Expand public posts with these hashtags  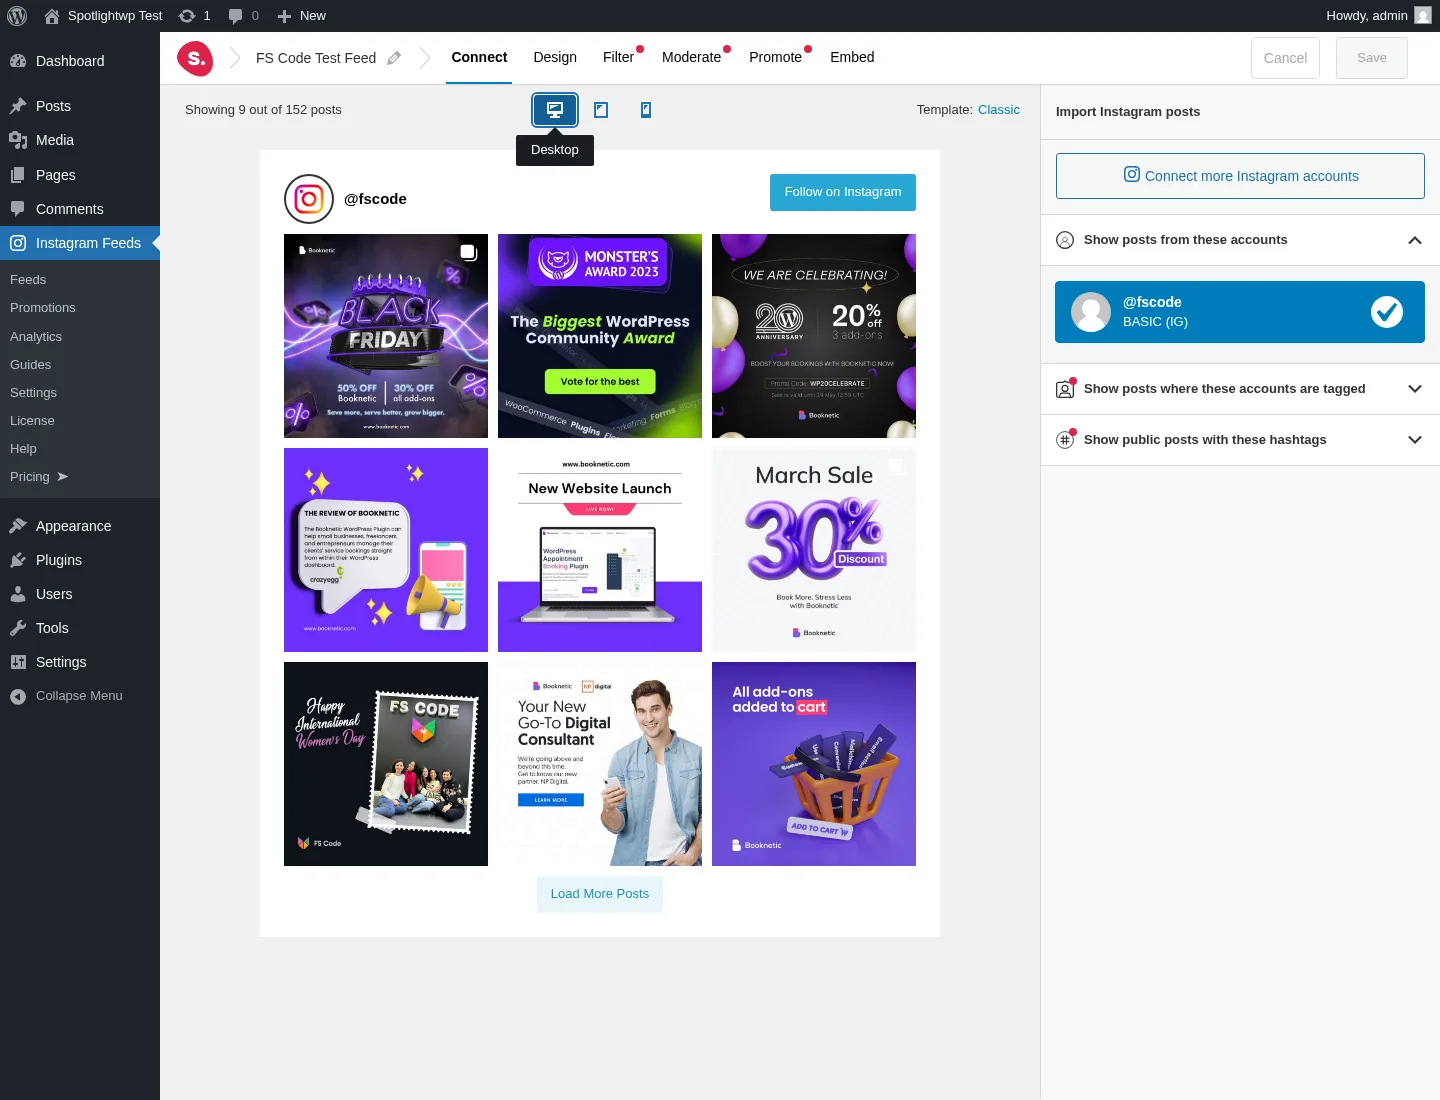[1414, 440]
